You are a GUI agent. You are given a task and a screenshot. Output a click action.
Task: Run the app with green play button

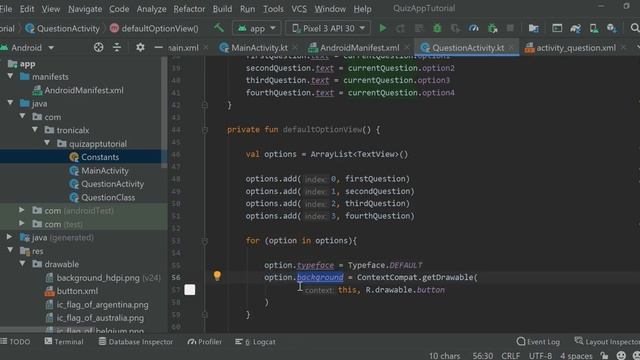(x=382, y=28)
